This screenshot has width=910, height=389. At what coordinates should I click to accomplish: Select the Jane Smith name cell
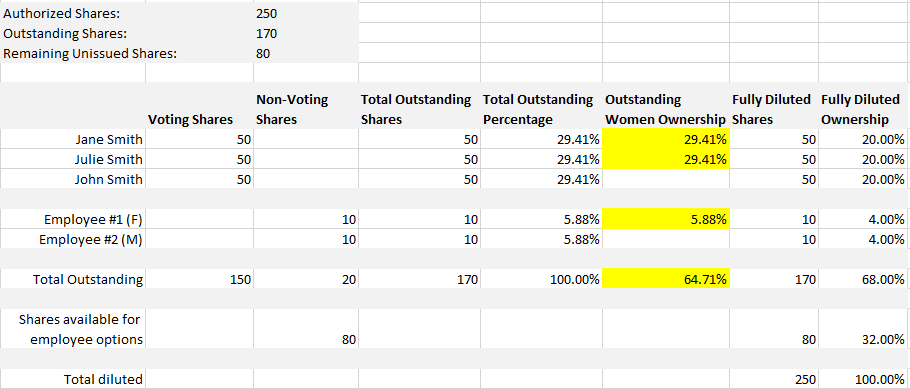tap(73, 139)
